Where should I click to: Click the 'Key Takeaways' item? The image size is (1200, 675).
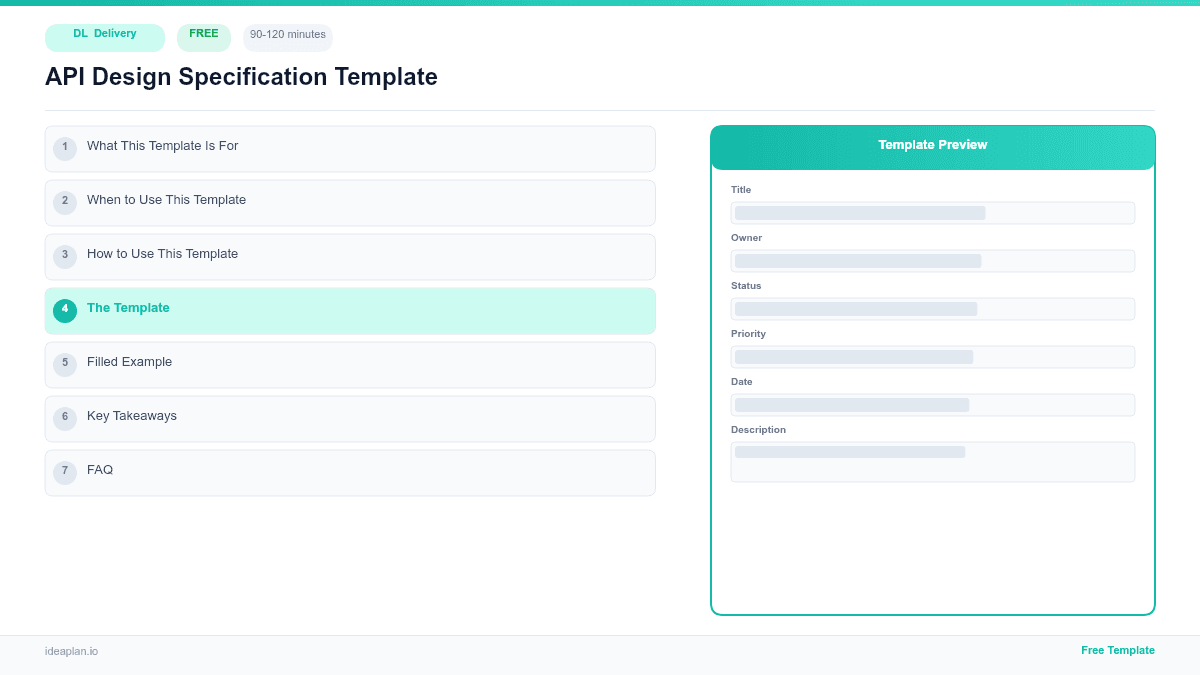132,418
